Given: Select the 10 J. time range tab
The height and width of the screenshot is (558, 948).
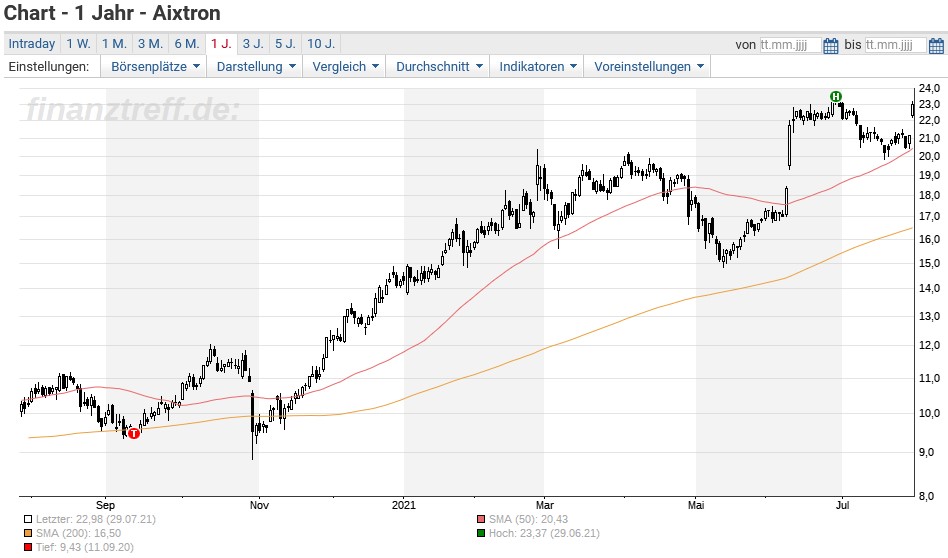Looking at the screenshot, I should tap(320, 44).
